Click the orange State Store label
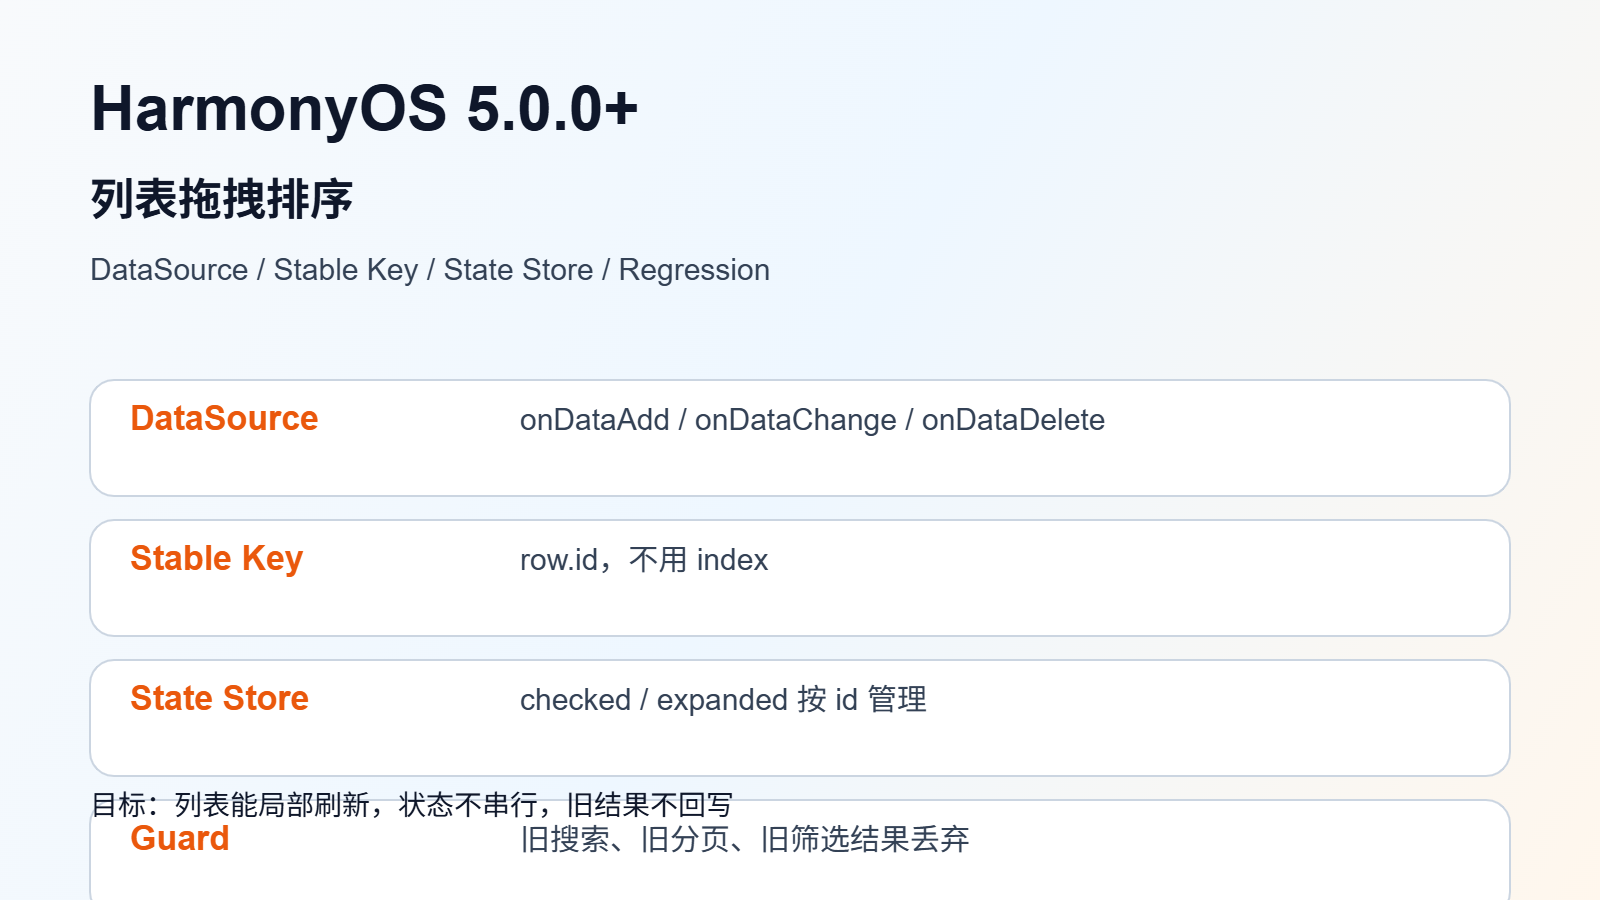 pos(220,698)
